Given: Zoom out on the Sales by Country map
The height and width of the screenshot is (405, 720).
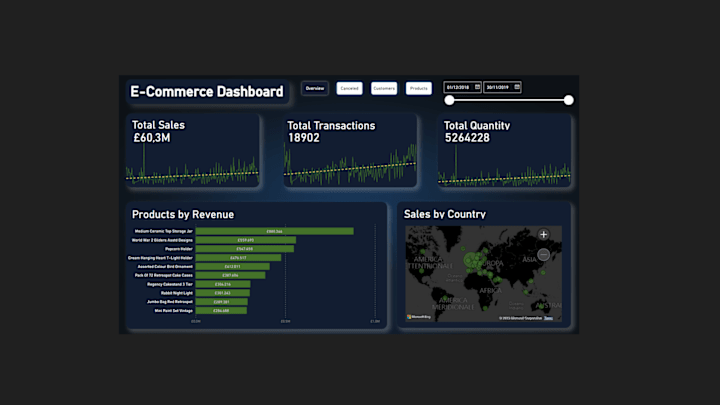Looking at the screenshot, I should coord(544,254).
